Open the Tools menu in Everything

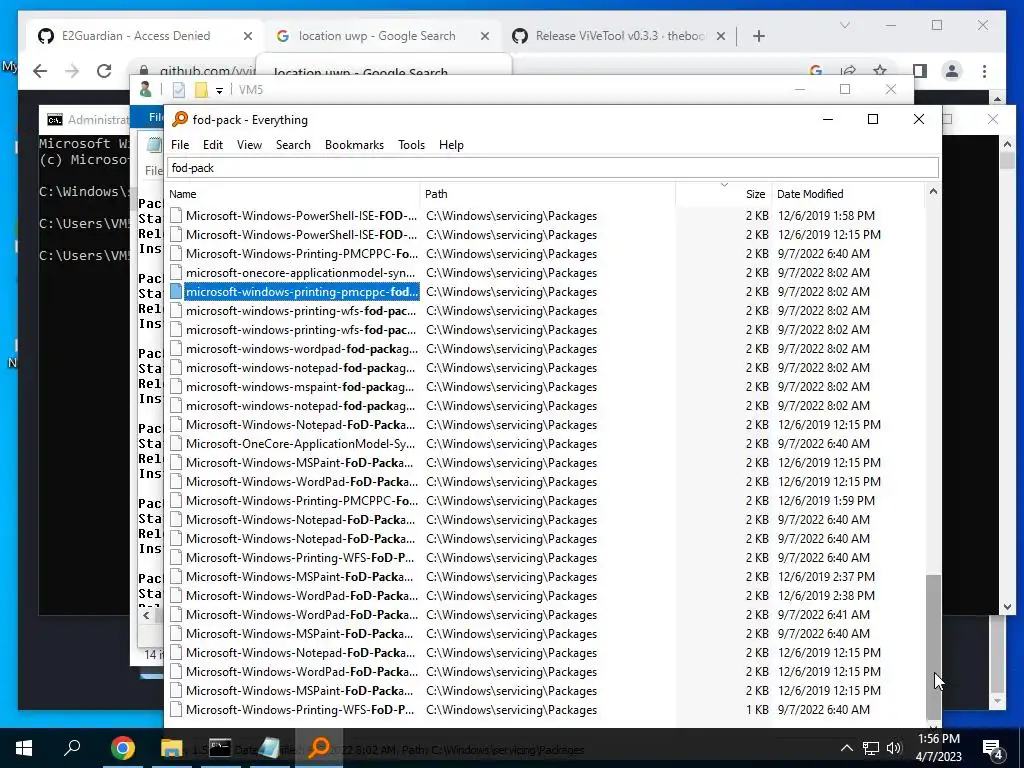click(411, 145)
